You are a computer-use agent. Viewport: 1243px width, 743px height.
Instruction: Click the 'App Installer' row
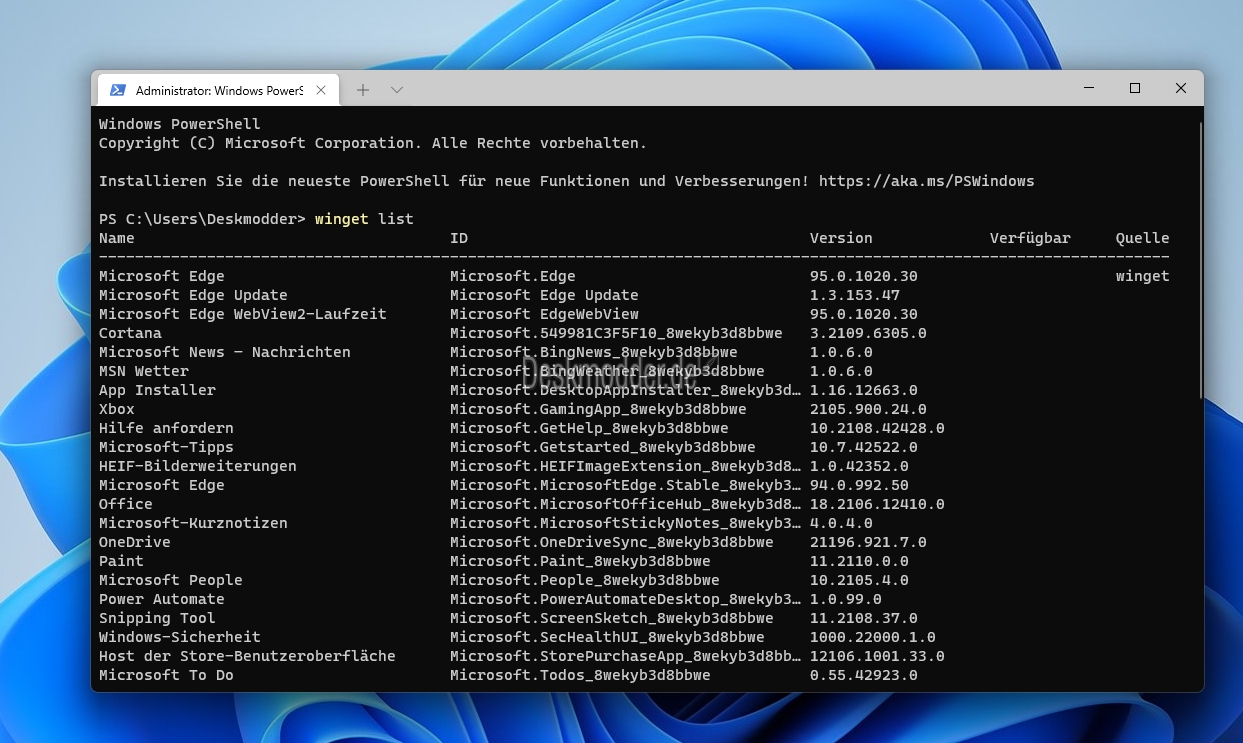tap(157, 390)
